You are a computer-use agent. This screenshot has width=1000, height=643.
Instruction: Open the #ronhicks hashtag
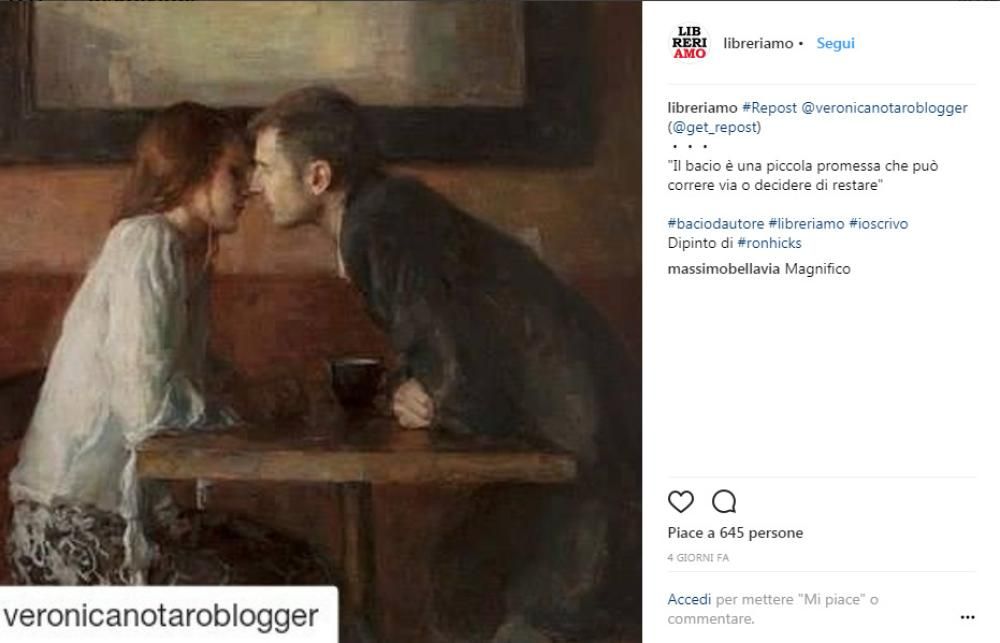(x=769, y=243)
